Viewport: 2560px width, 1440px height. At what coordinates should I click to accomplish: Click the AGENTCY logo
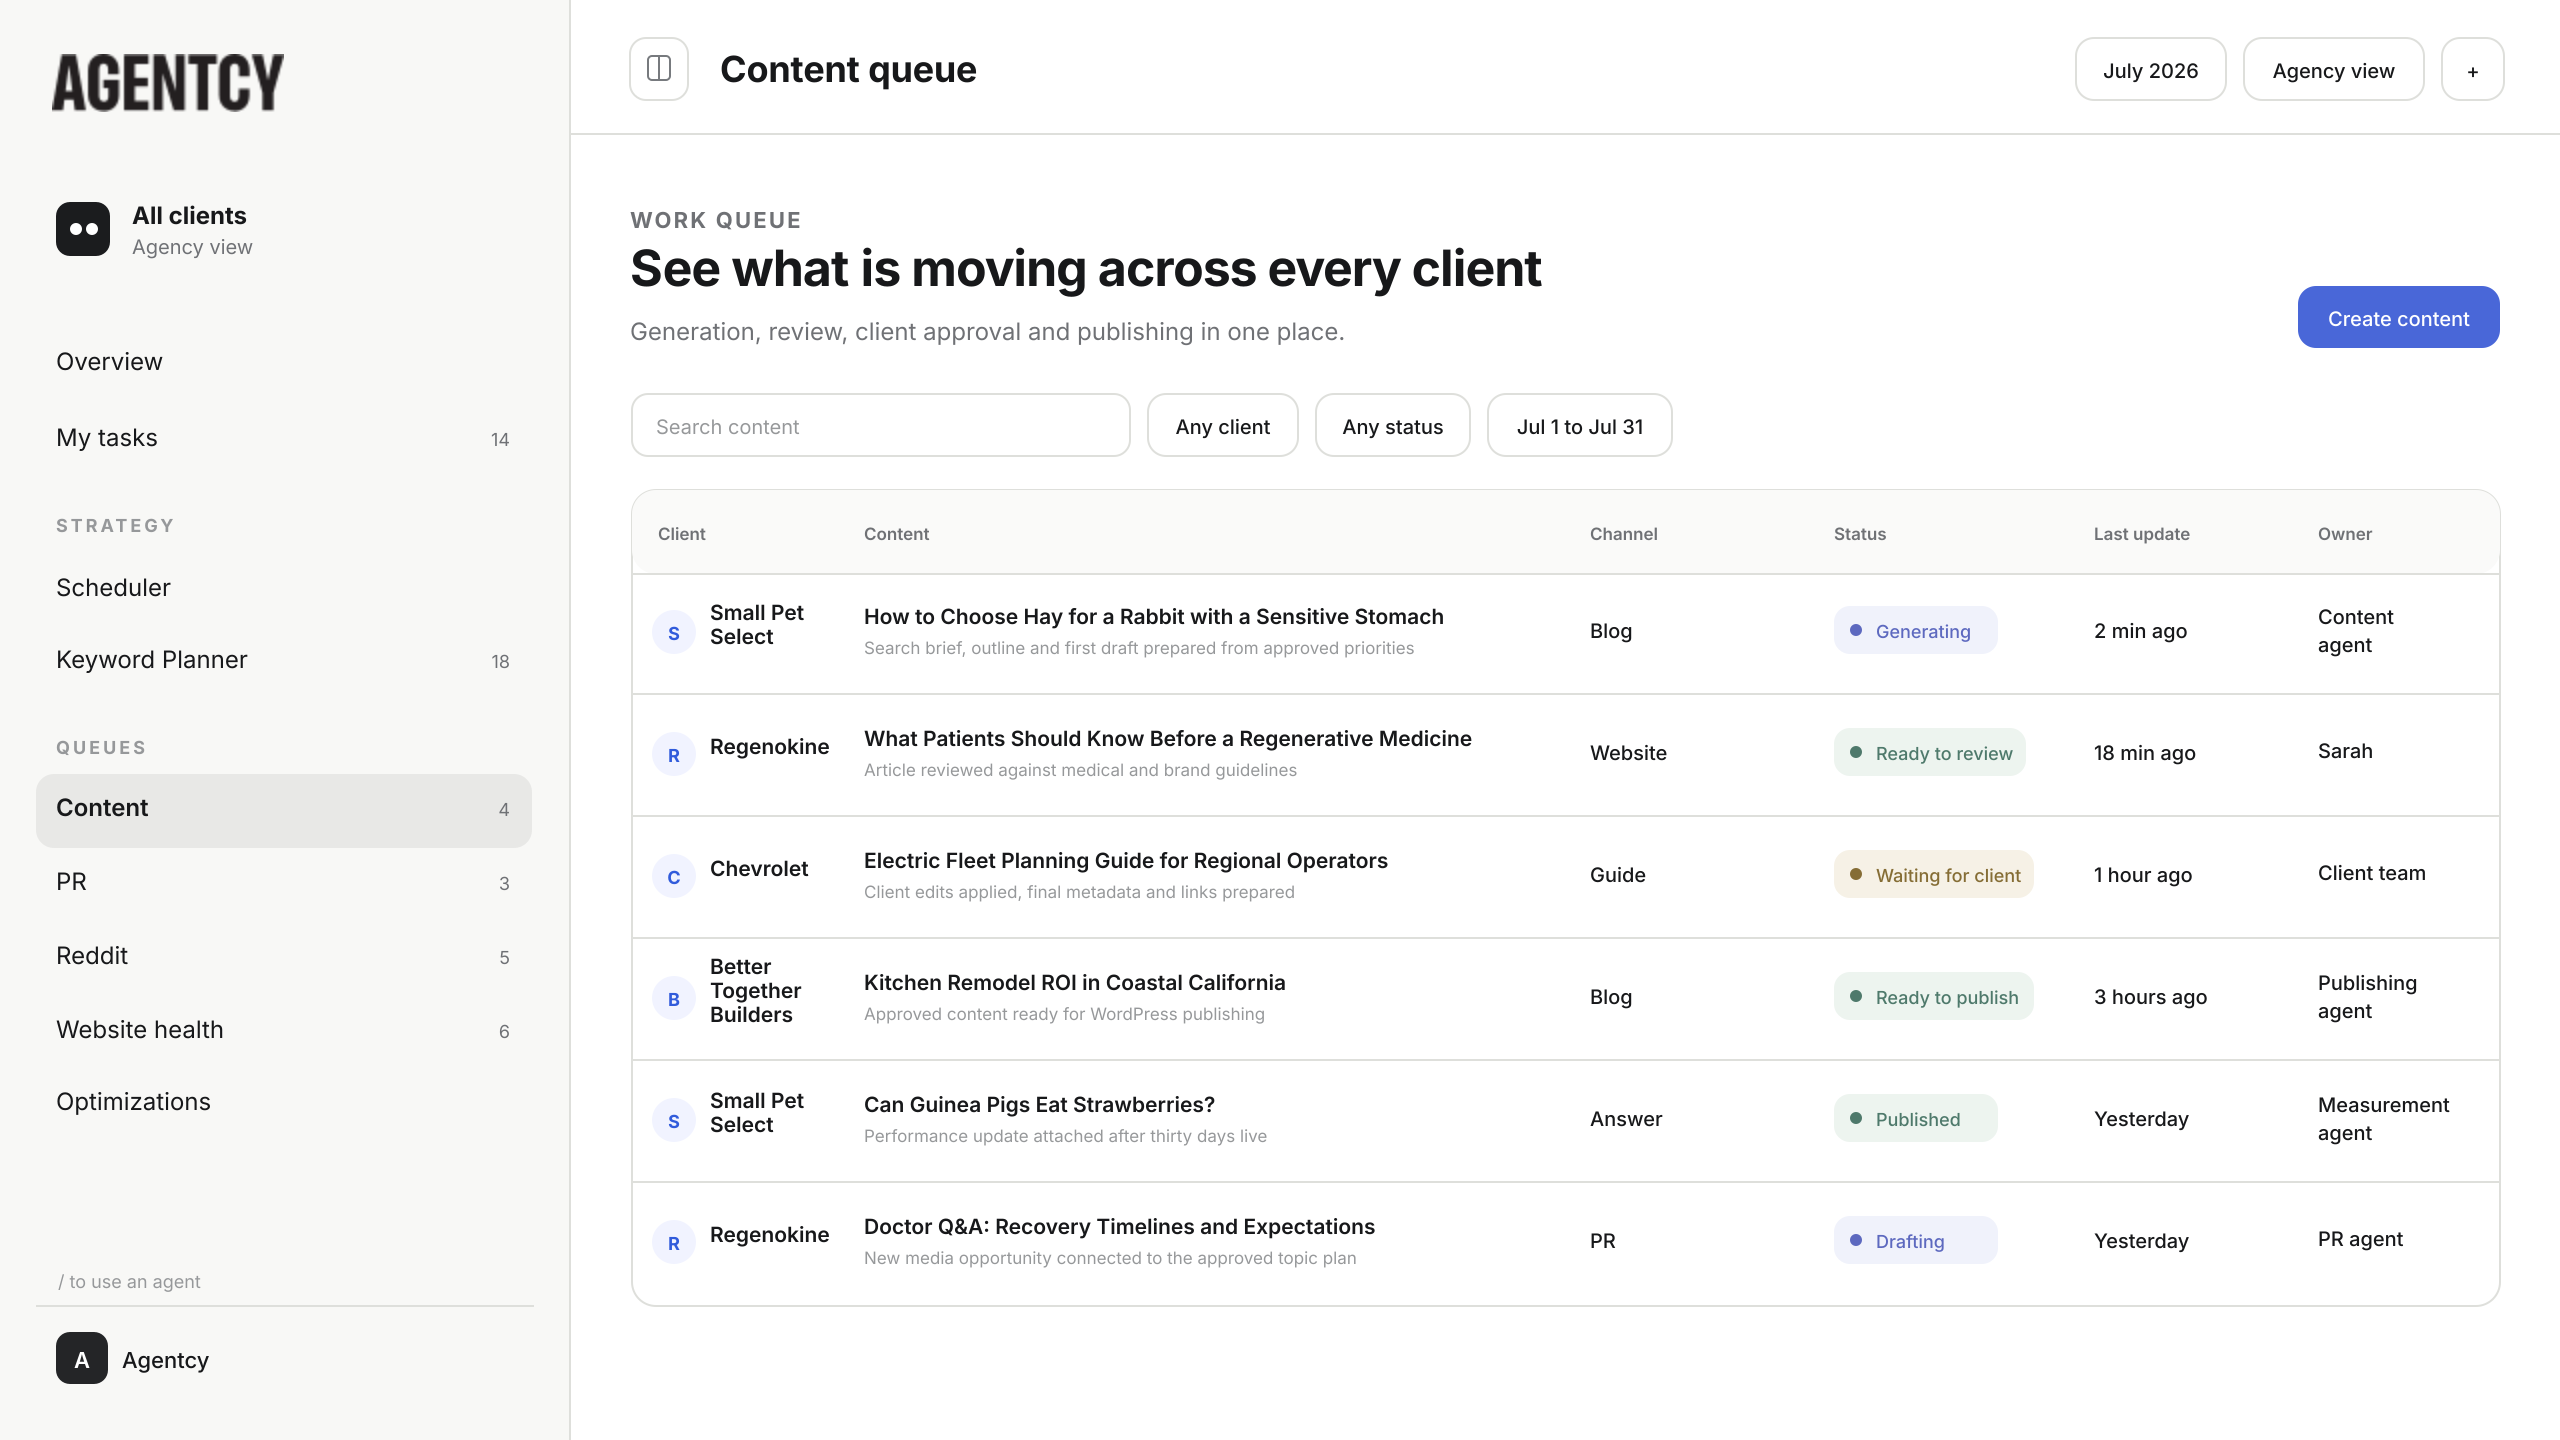pyautogui.click(x=168, y=82)
